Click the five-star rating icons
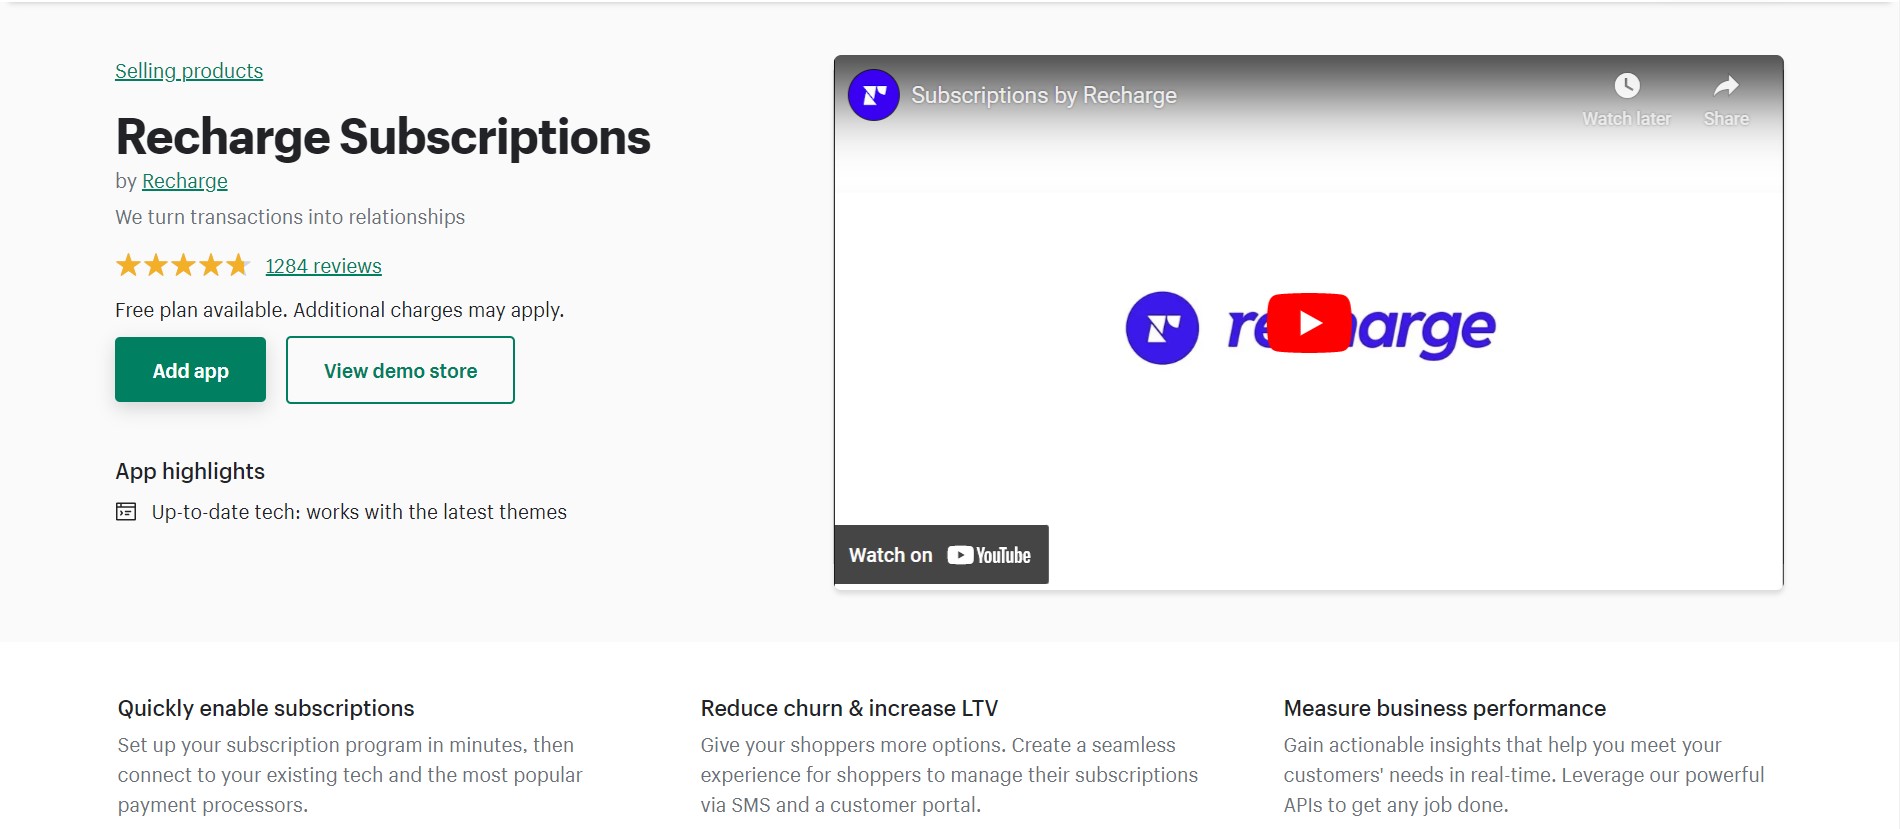 tap(183, 266)
